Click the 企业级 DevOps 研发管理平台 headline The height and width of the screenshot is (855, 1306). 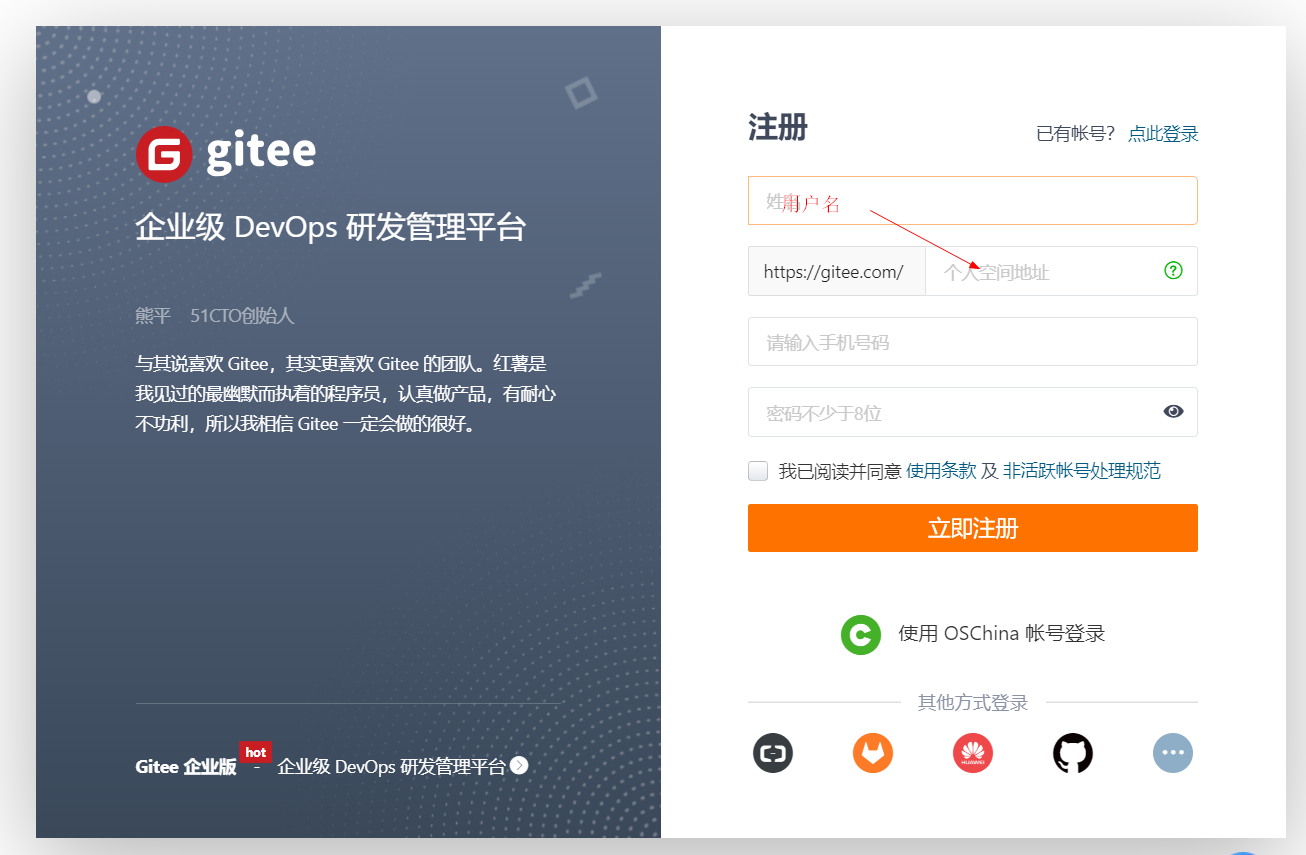pos(331,227)
